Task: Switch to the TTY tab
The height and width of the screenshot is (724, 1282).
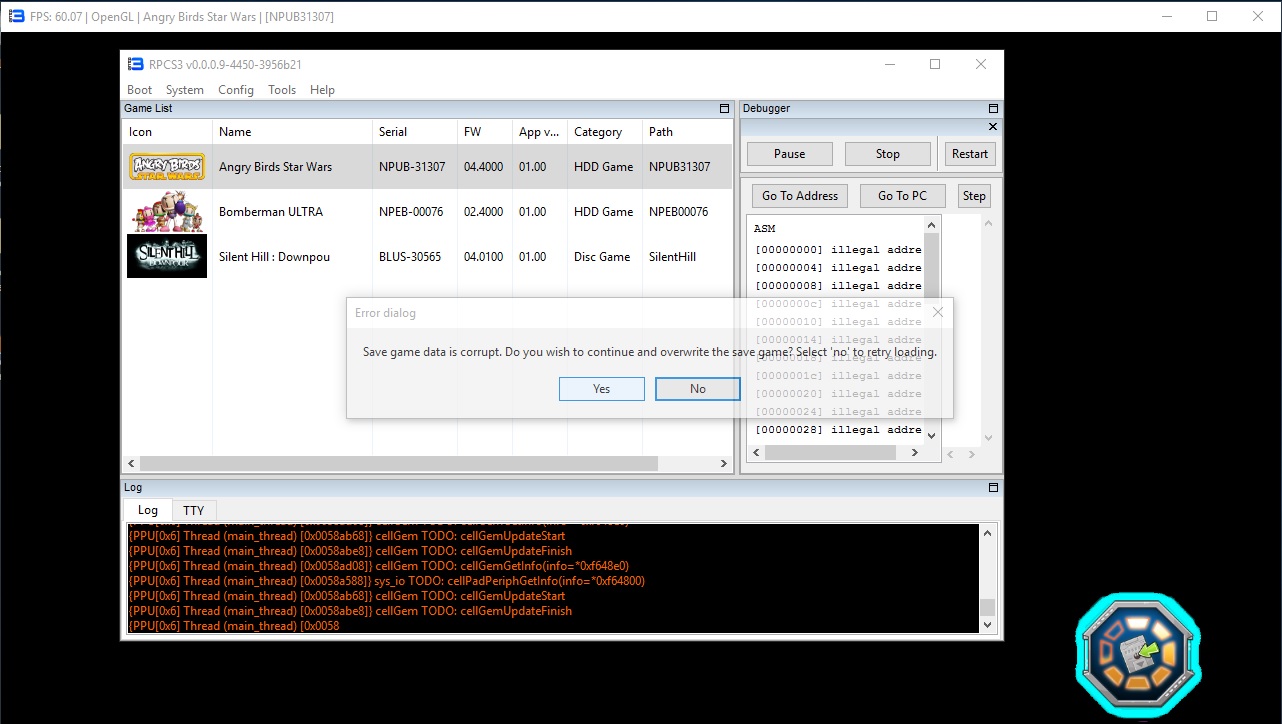Action: tap(193, 510)
